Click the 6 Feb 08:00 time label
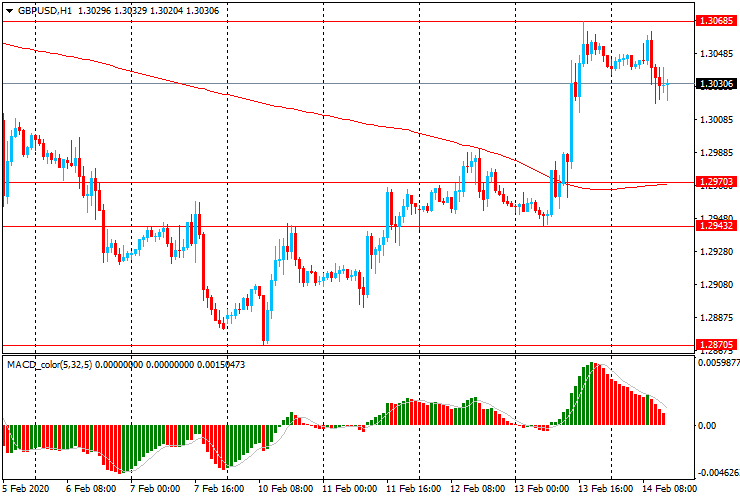The image size is (740, 500). point(91,488)
